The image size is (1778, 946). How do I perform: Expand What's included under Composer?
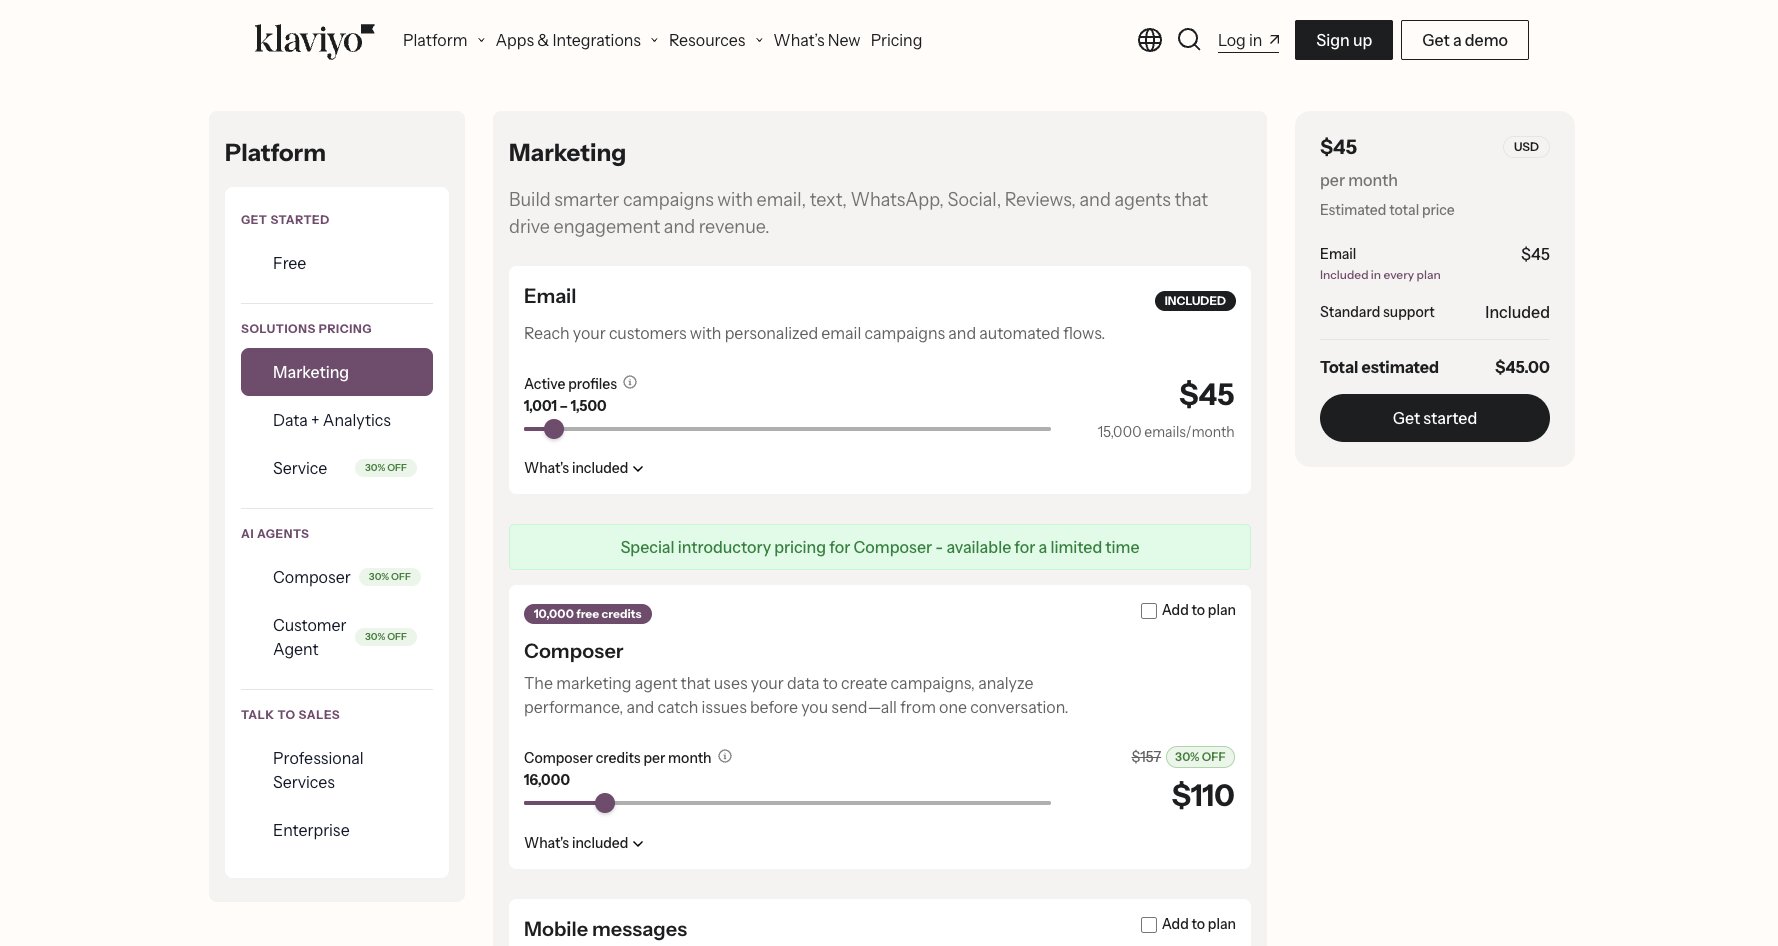[x=584, y=843]
